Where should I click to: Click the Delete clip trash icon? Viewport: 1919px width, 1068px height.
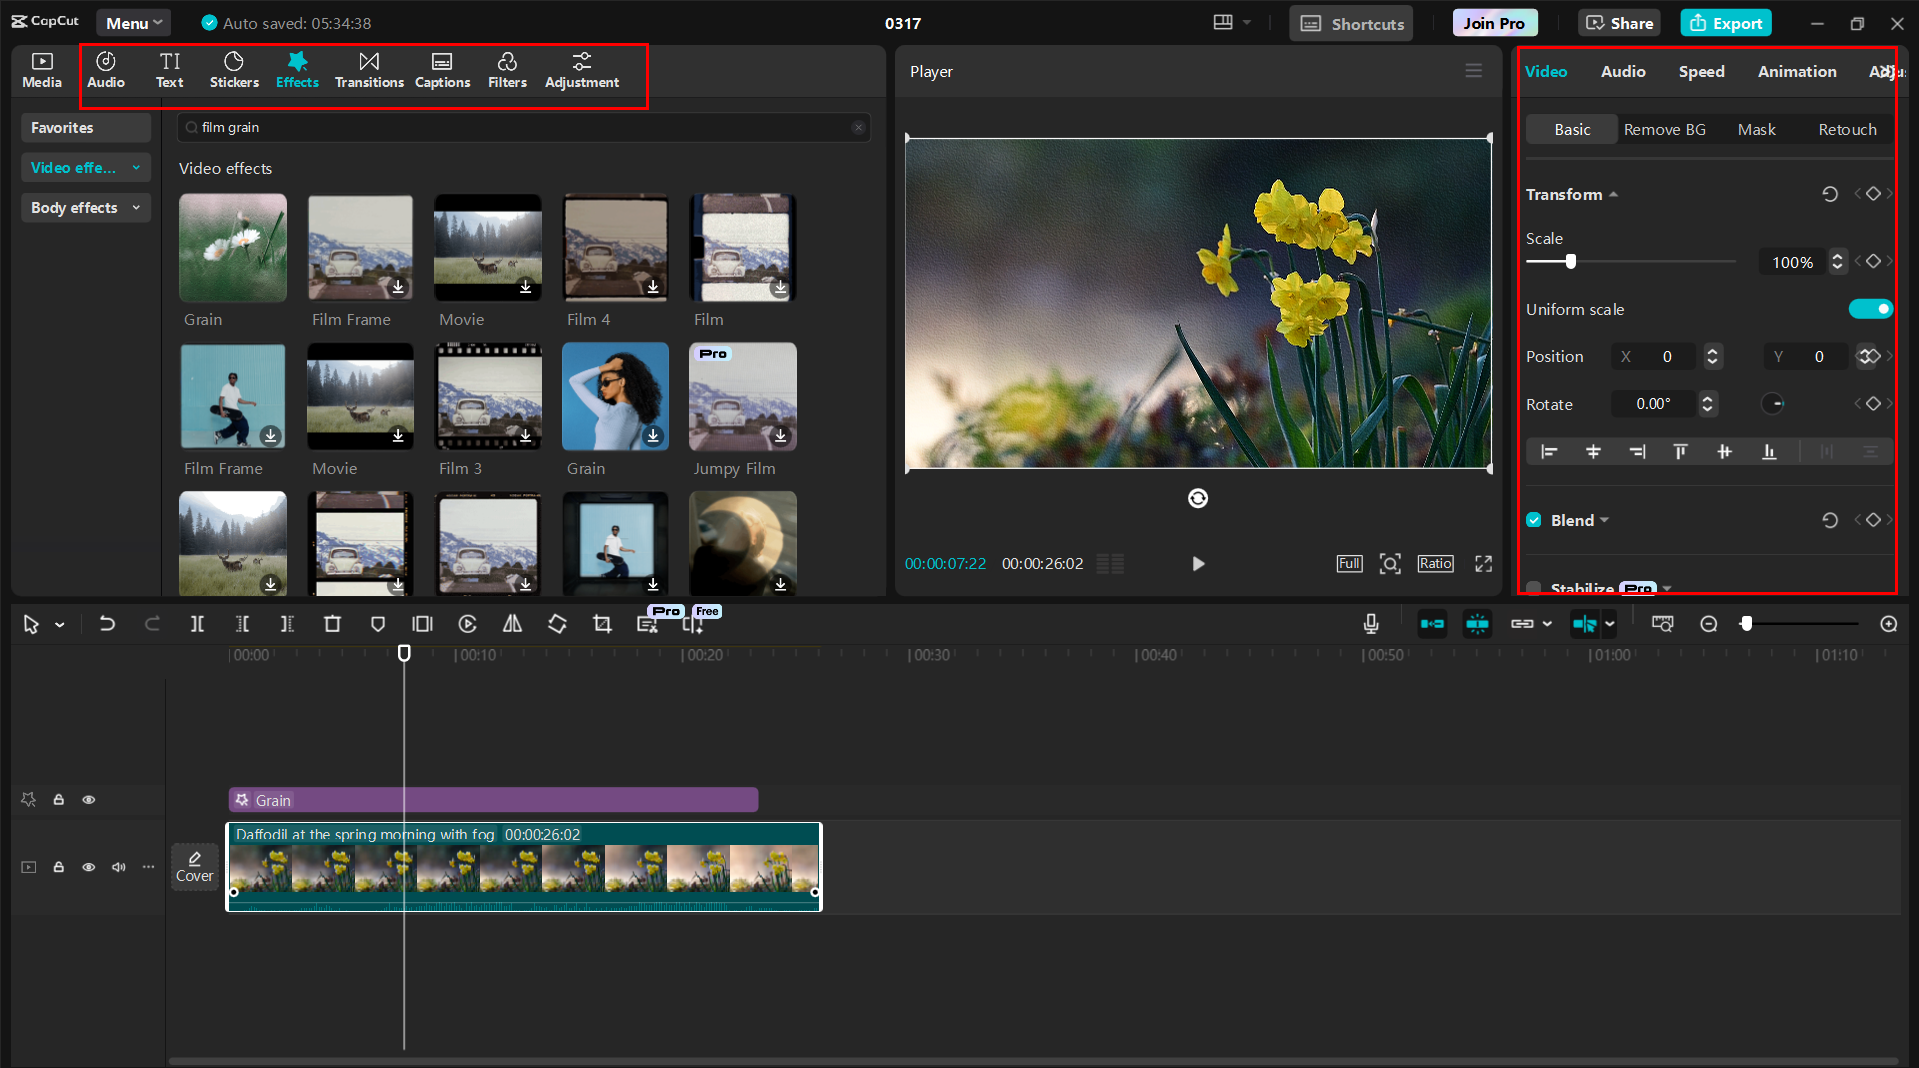tap(332, 624)
